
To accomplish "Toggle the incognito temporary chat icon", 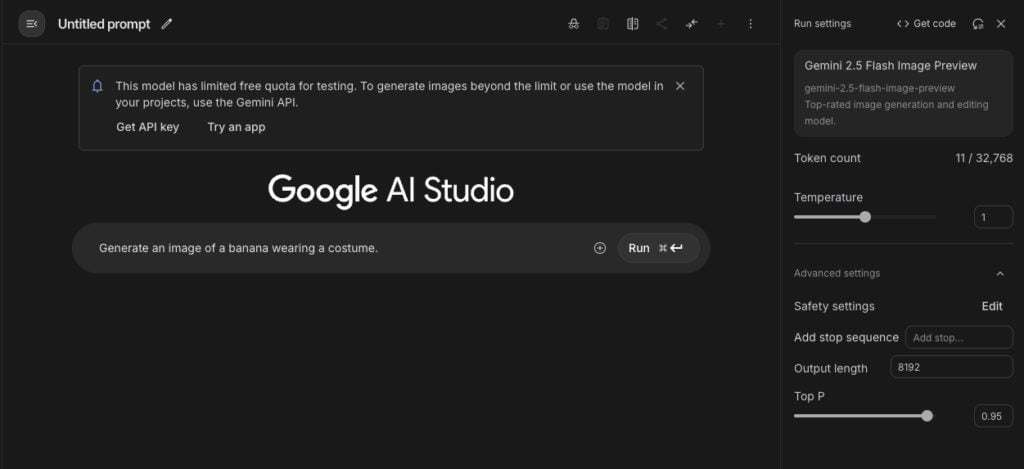I will pyautogui.click(x=574, y=24).
